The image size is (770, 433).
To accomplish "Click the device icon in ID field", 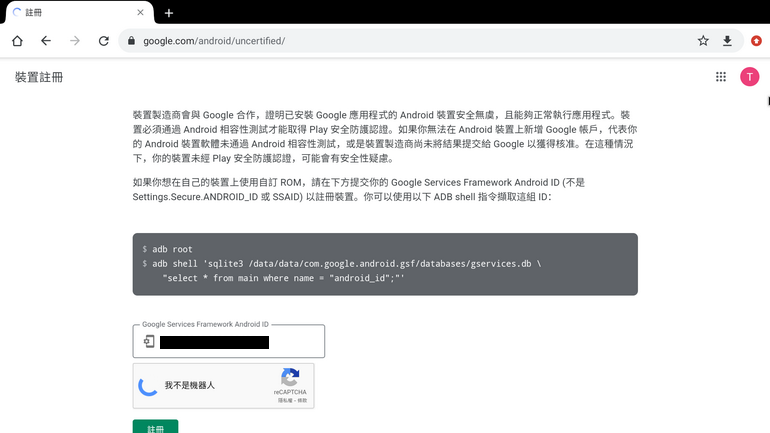I will (149, 341).
